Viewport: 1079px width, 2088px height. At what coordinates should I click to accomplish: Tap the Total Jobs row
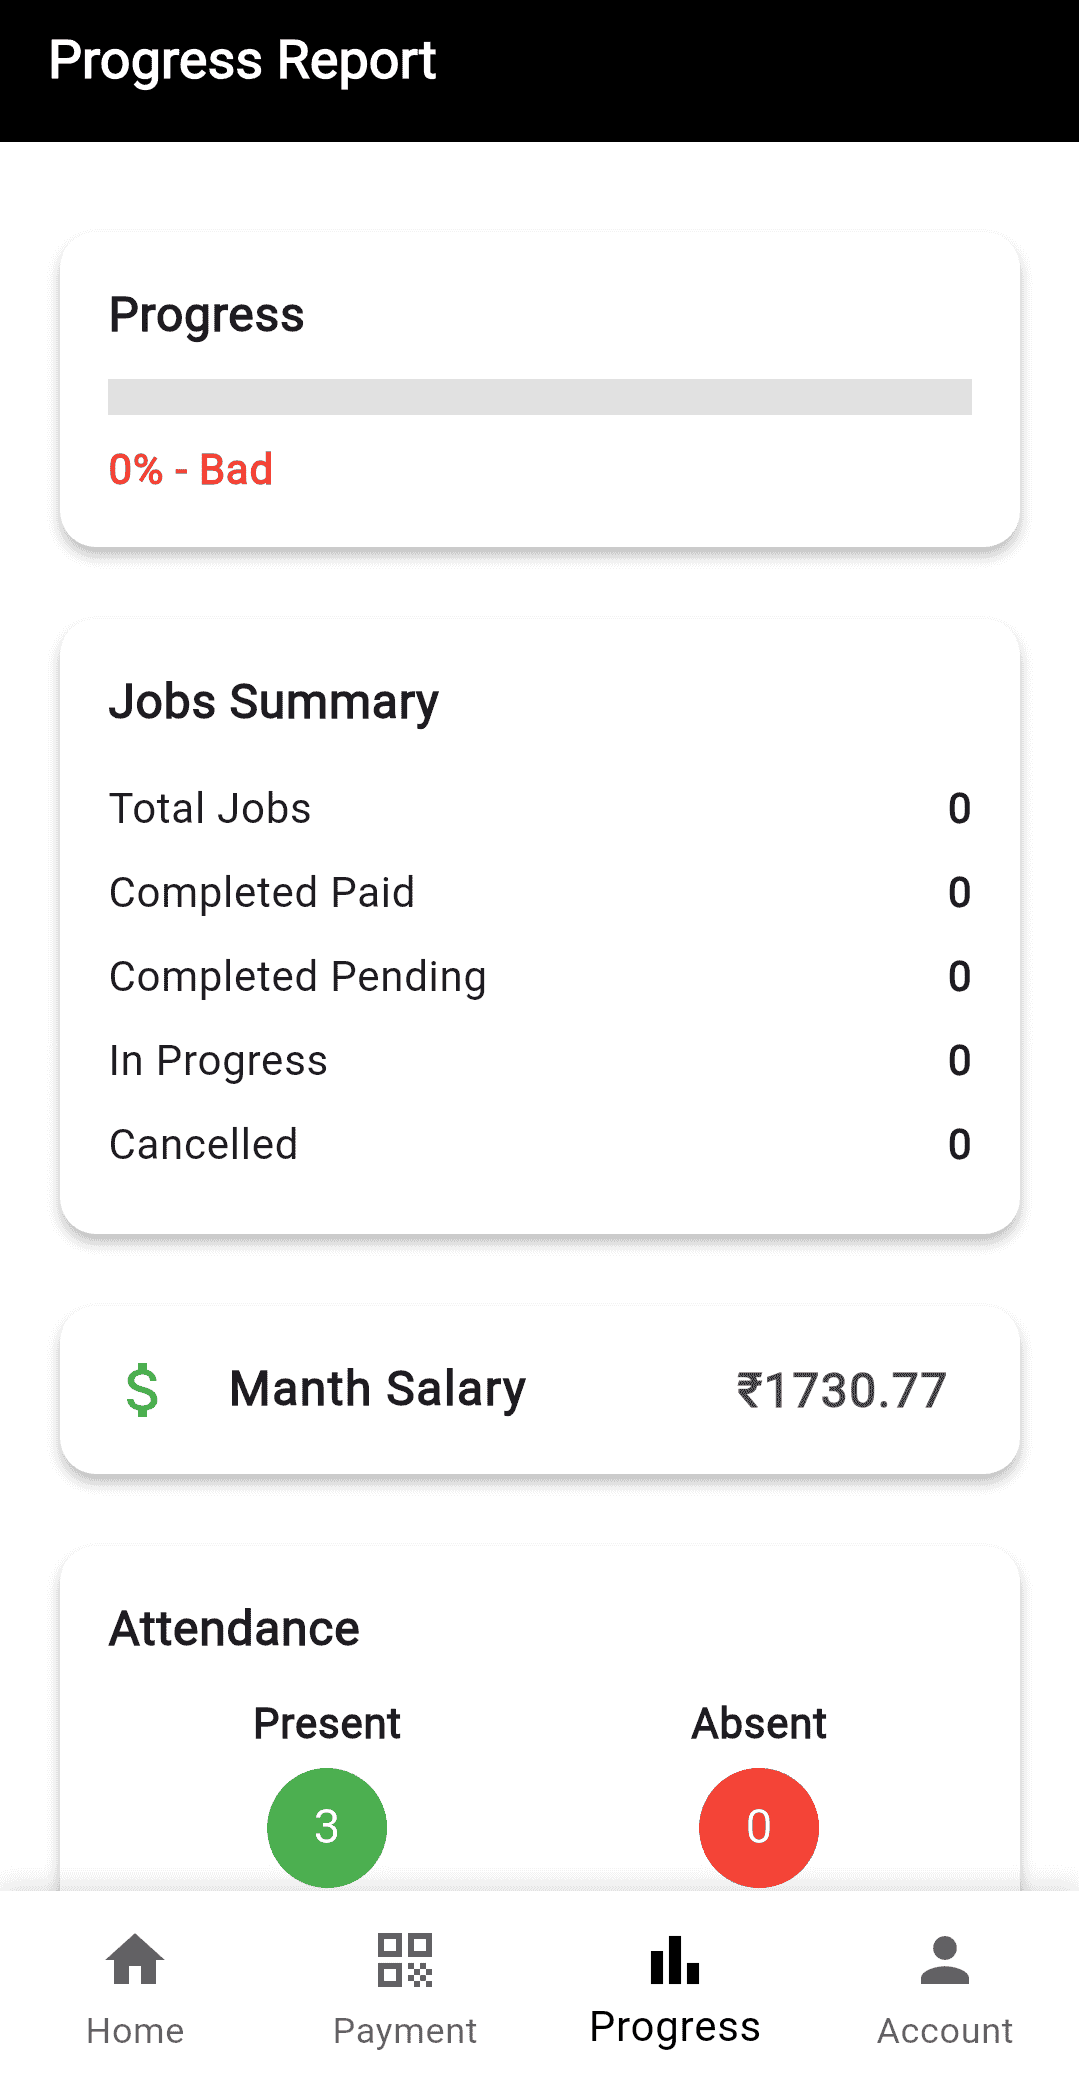[540, 808]
